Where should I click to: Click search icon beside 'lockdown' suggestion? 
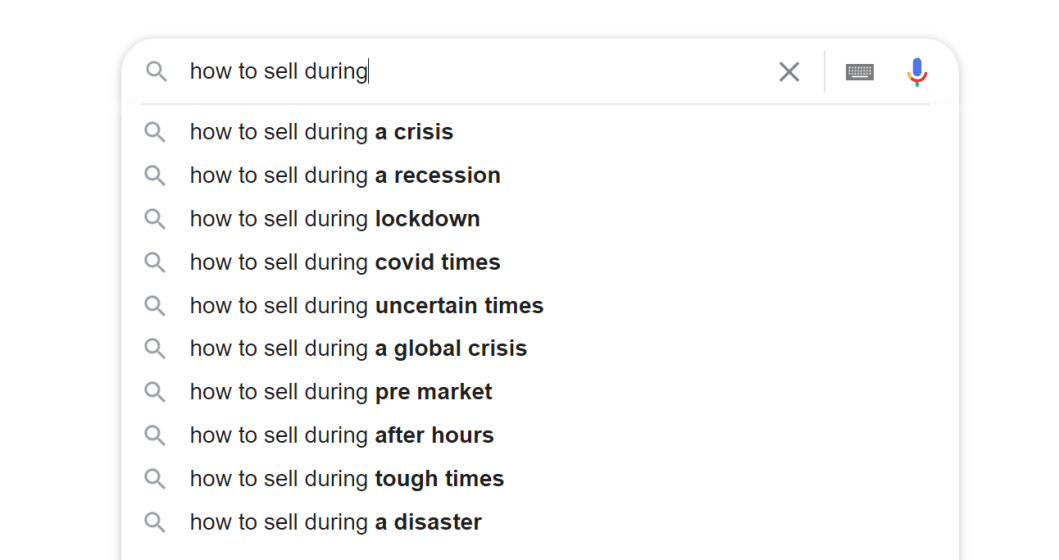point(155,219)
